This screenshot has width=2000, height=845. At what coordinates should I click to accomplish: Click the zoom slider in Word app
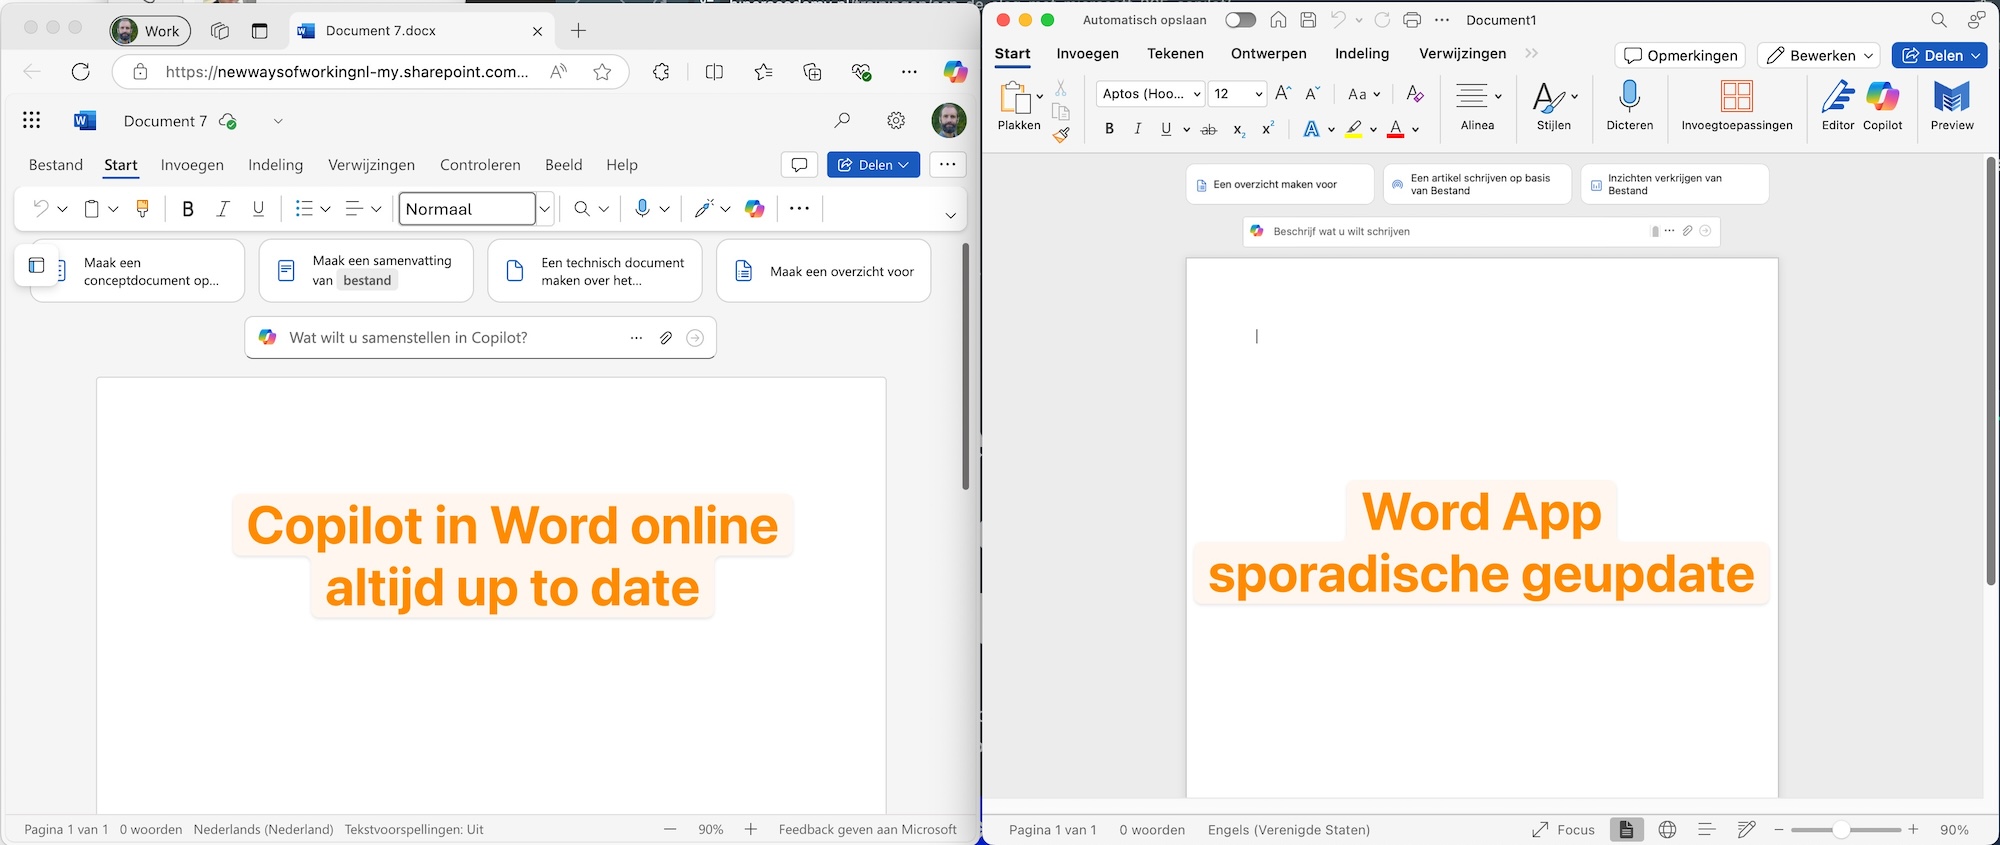[x=1846, y=829]
